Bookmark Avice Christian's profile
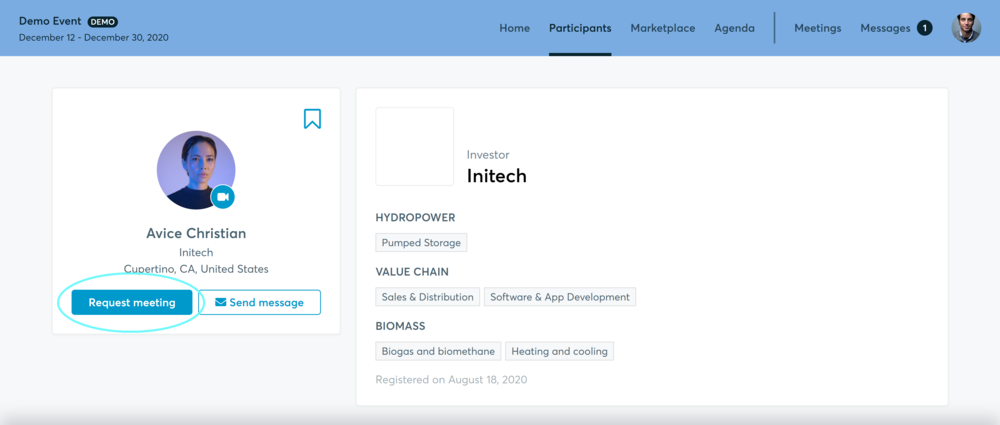The image size is (1000, 425). [312, 119]
